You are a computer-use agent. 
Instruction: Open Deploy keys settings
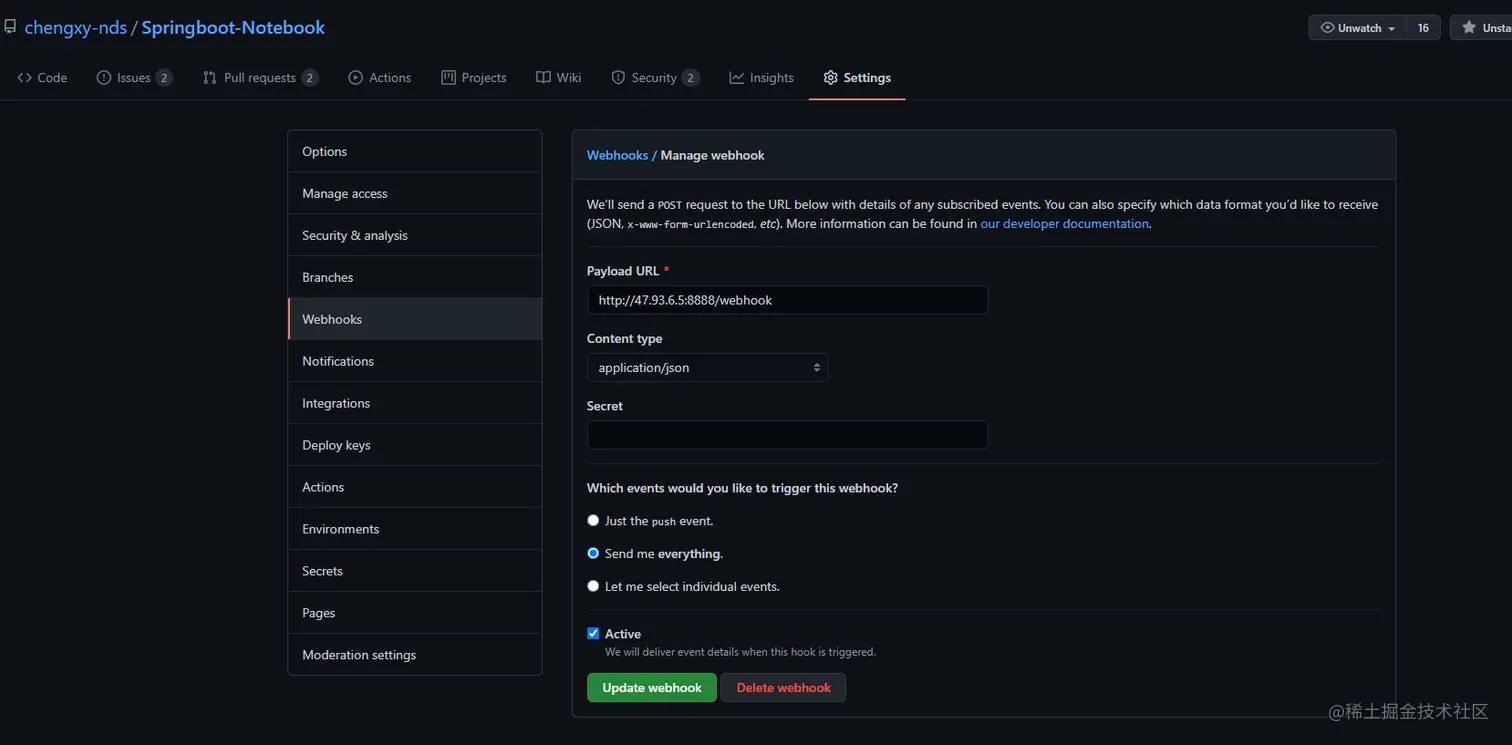click(415, 446)
